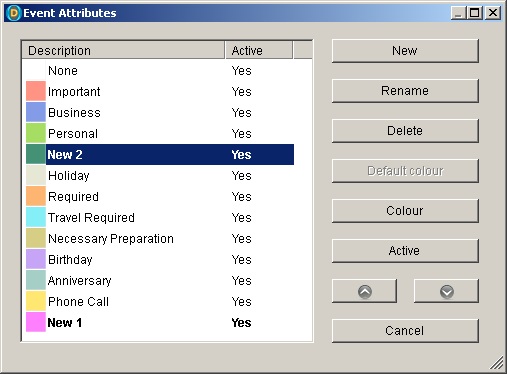Click the resize grip at window corner

pos(497,363)
